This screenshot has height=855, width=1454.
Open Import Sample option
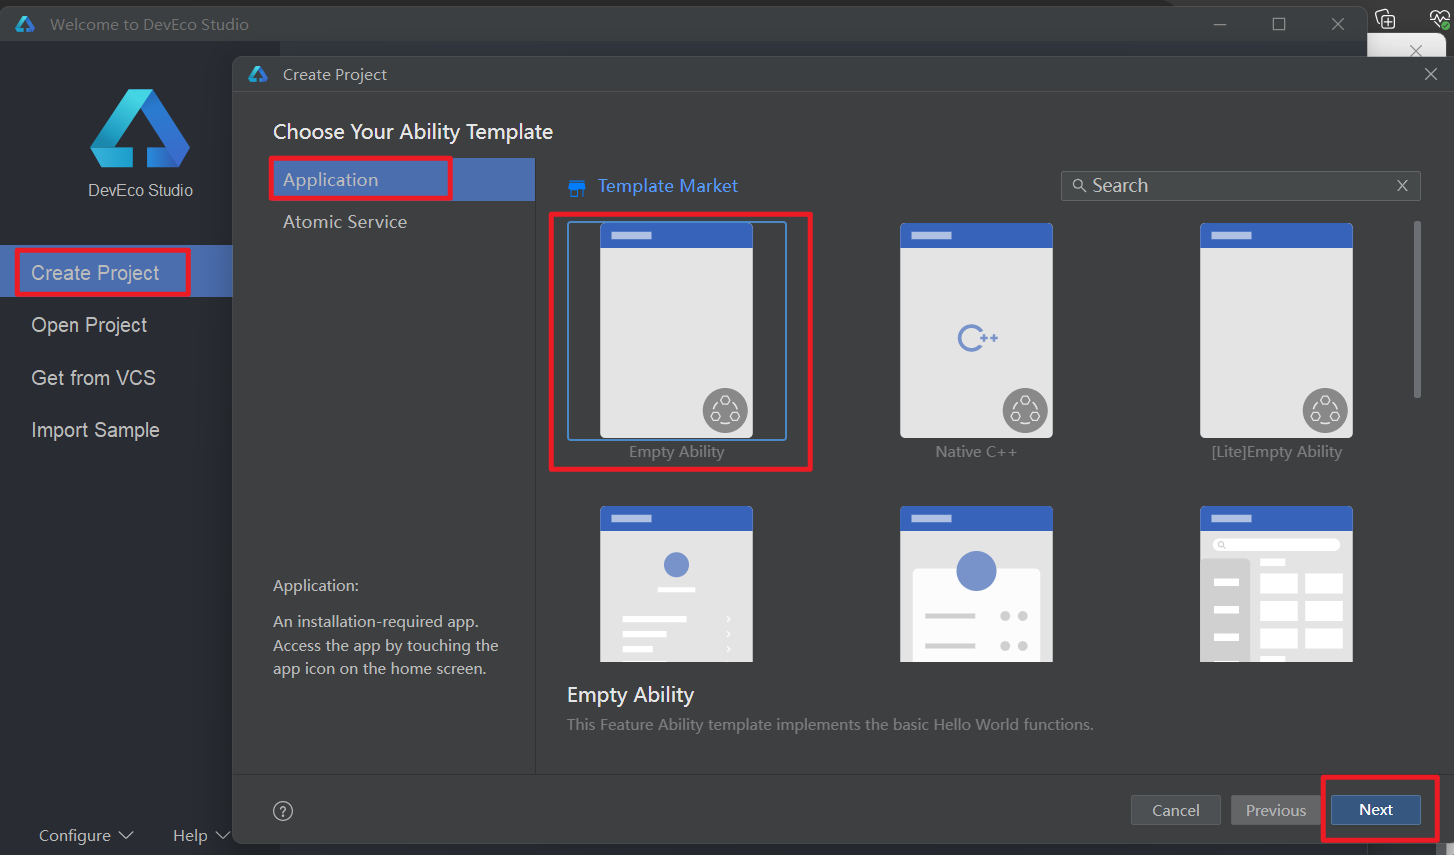click(x=95, y=430)
